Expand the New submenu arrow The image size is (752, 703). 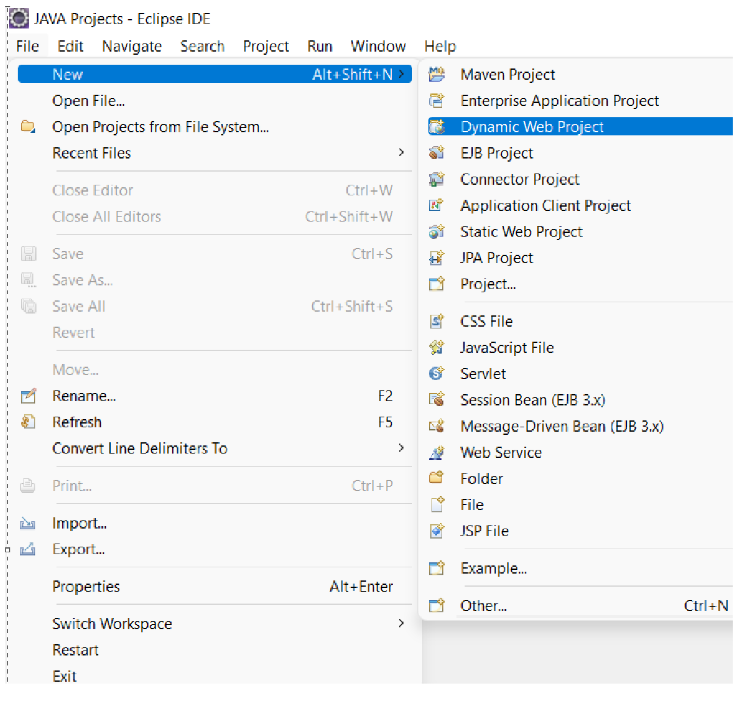(x=401, y=74)
